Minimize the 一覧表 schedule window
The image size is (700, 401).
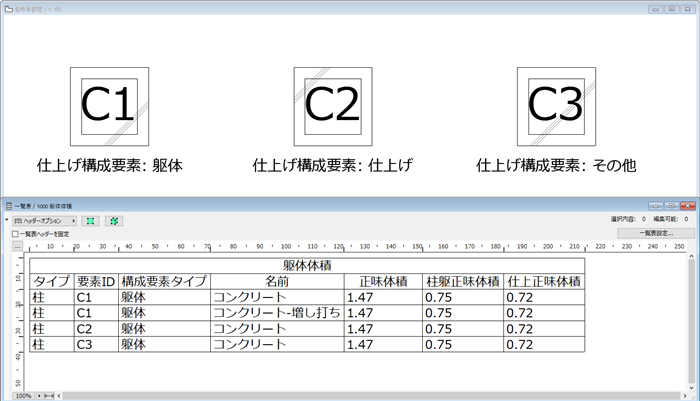pyautogui.click(x=656, y=206)
